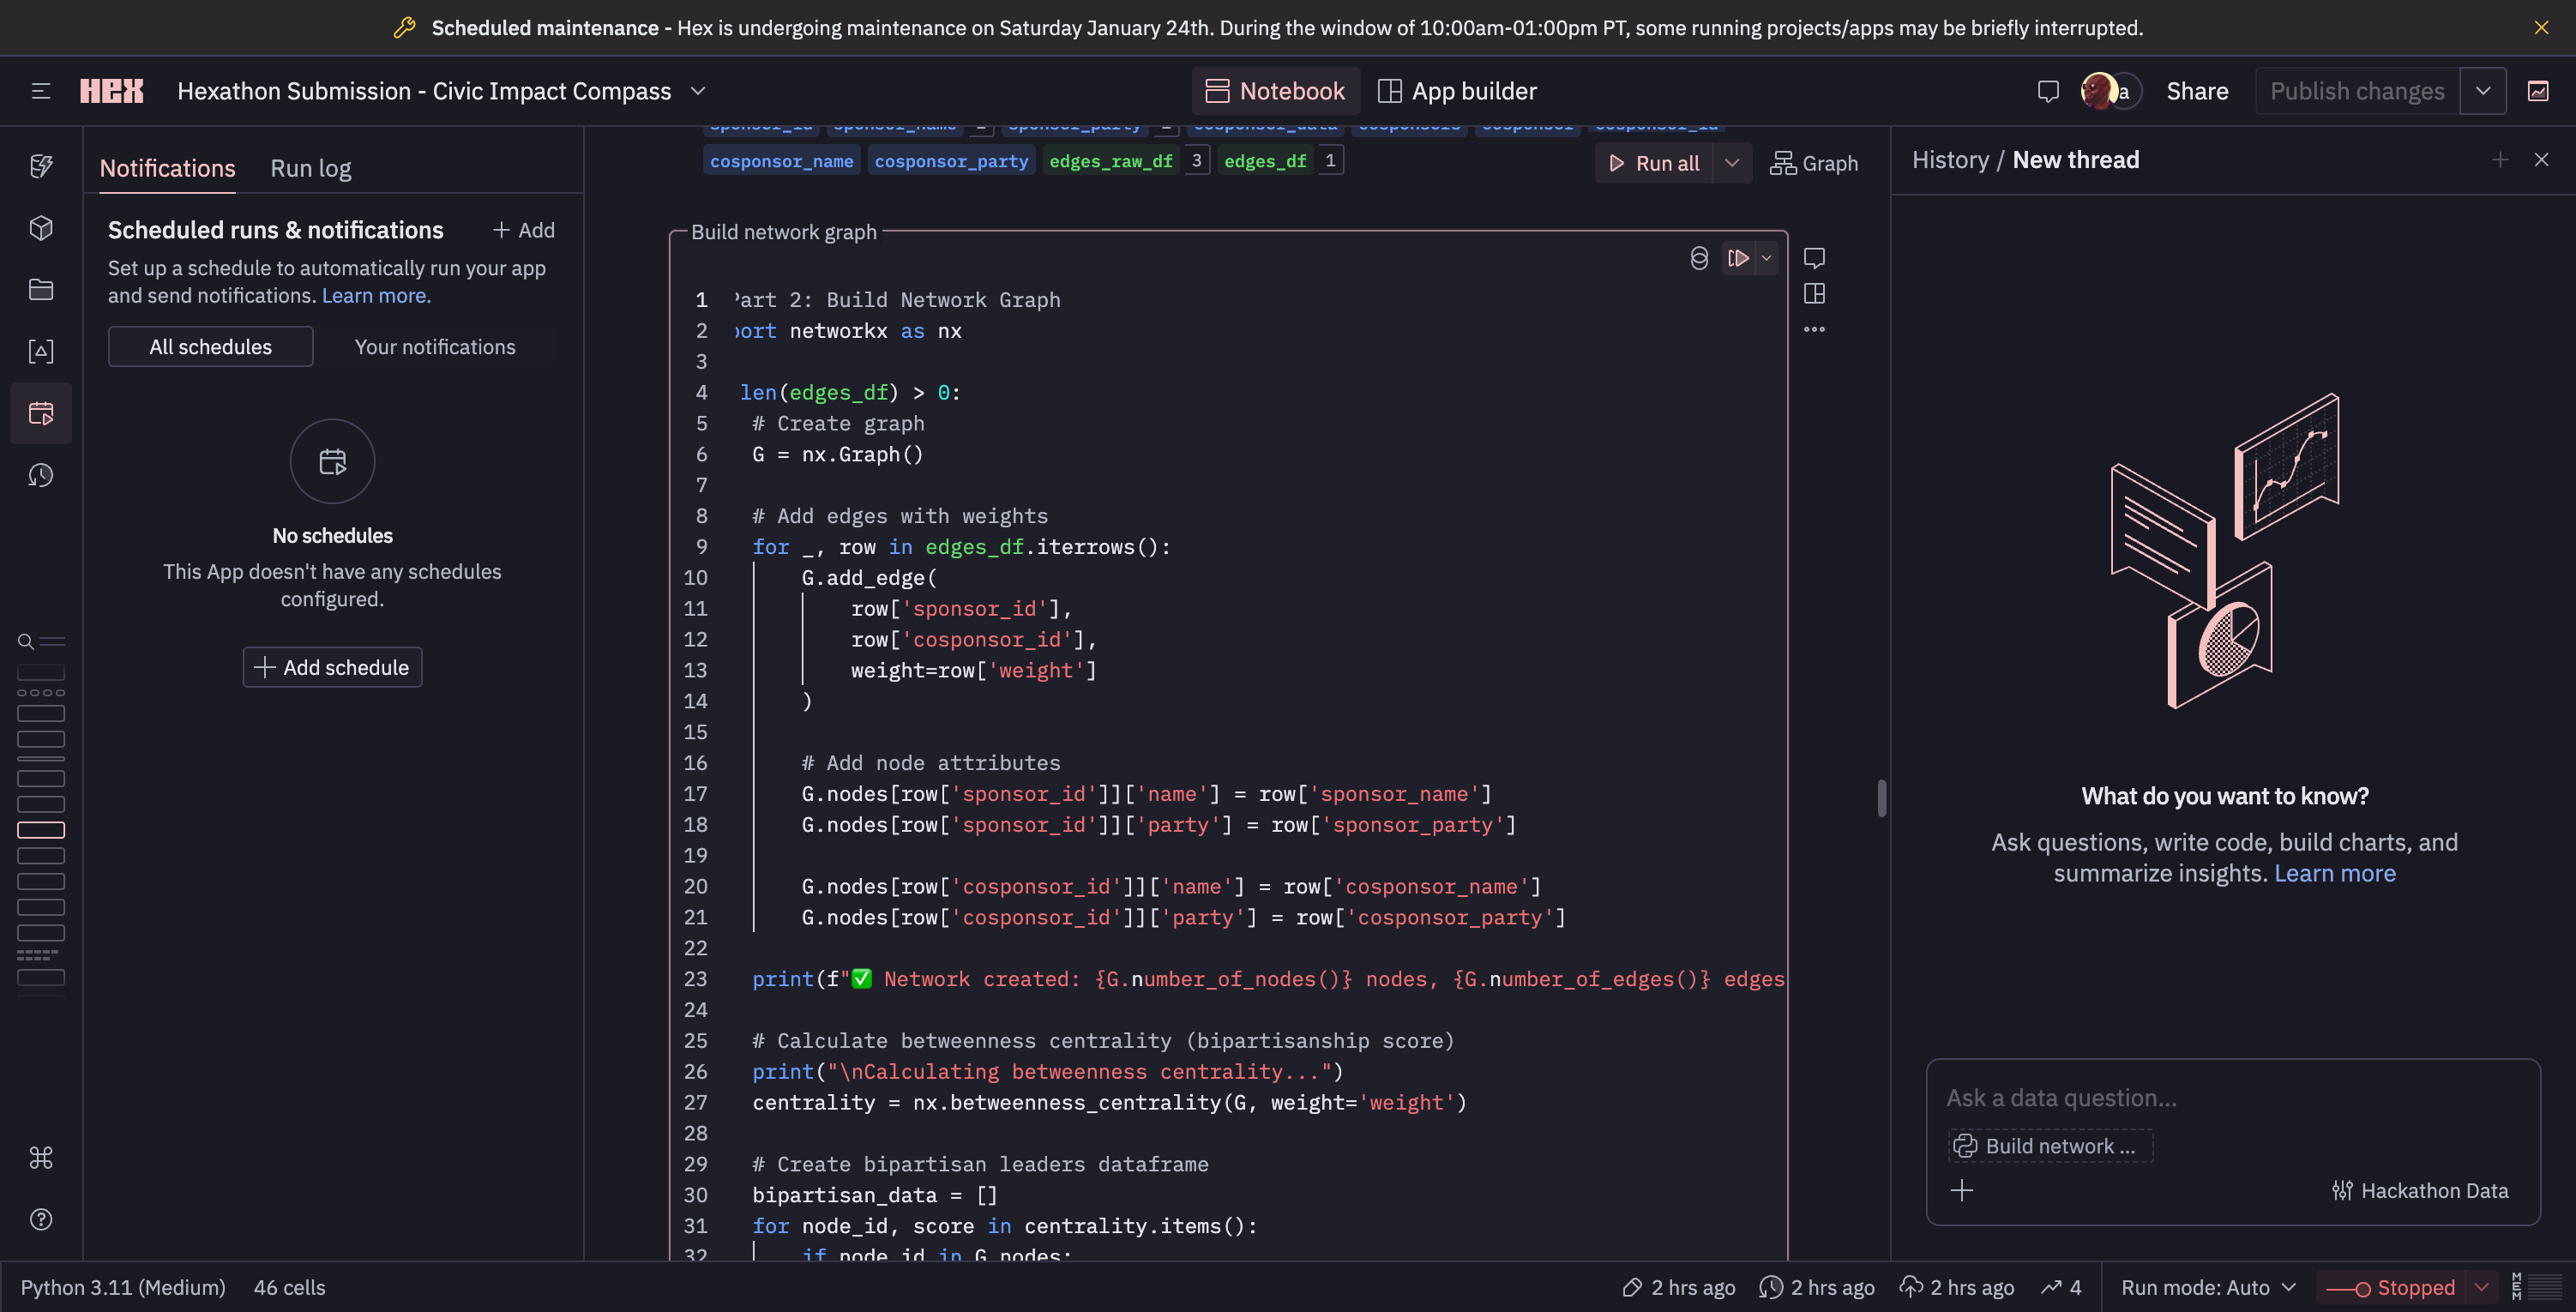This screenshot has width=2576, height=1312.
Task: Open comments icon in top bar
Action: tap(2048, 91)
